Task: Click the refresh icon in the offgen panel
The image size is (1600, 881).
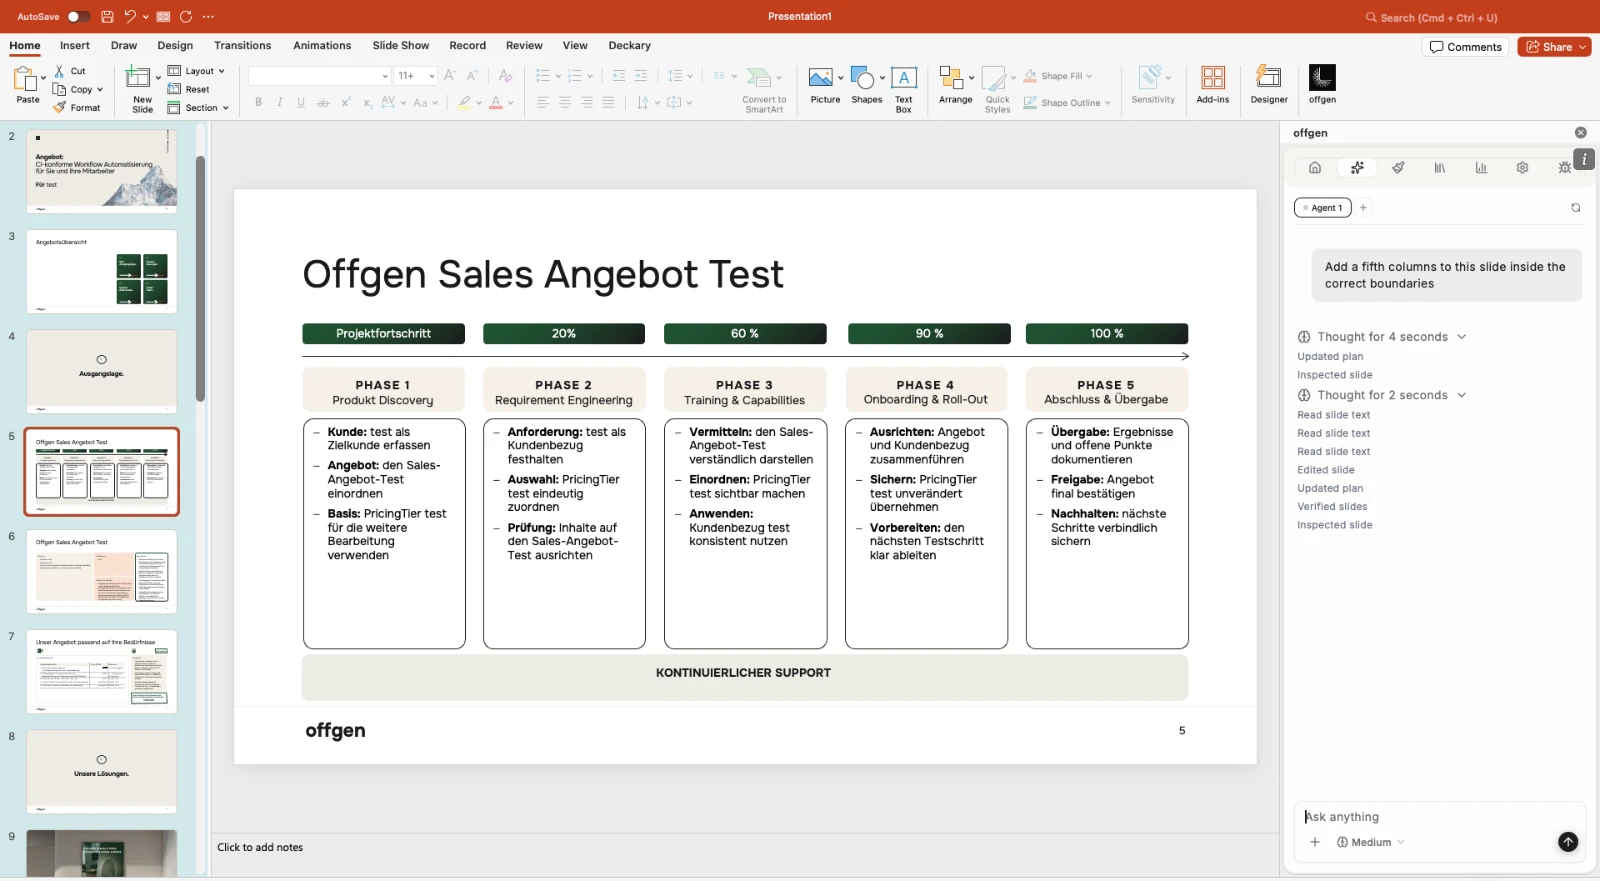Action: [1576, 208]
